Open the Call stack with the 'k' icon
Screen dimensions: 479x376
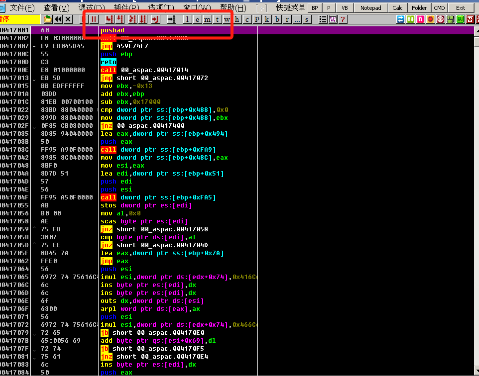click(x=267, y=19)
